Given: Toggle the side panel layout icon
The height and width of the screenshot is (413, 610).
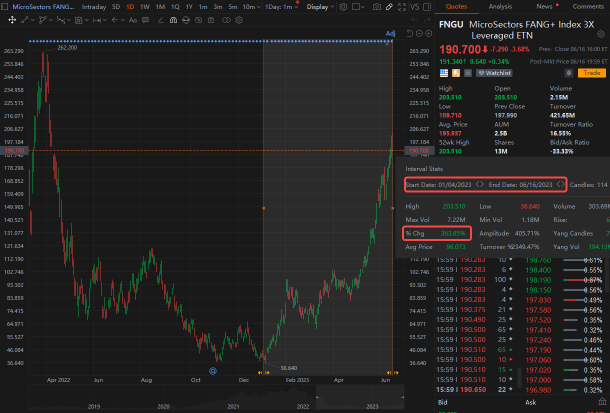Looking at the screenshot, I should coord(427,7).
